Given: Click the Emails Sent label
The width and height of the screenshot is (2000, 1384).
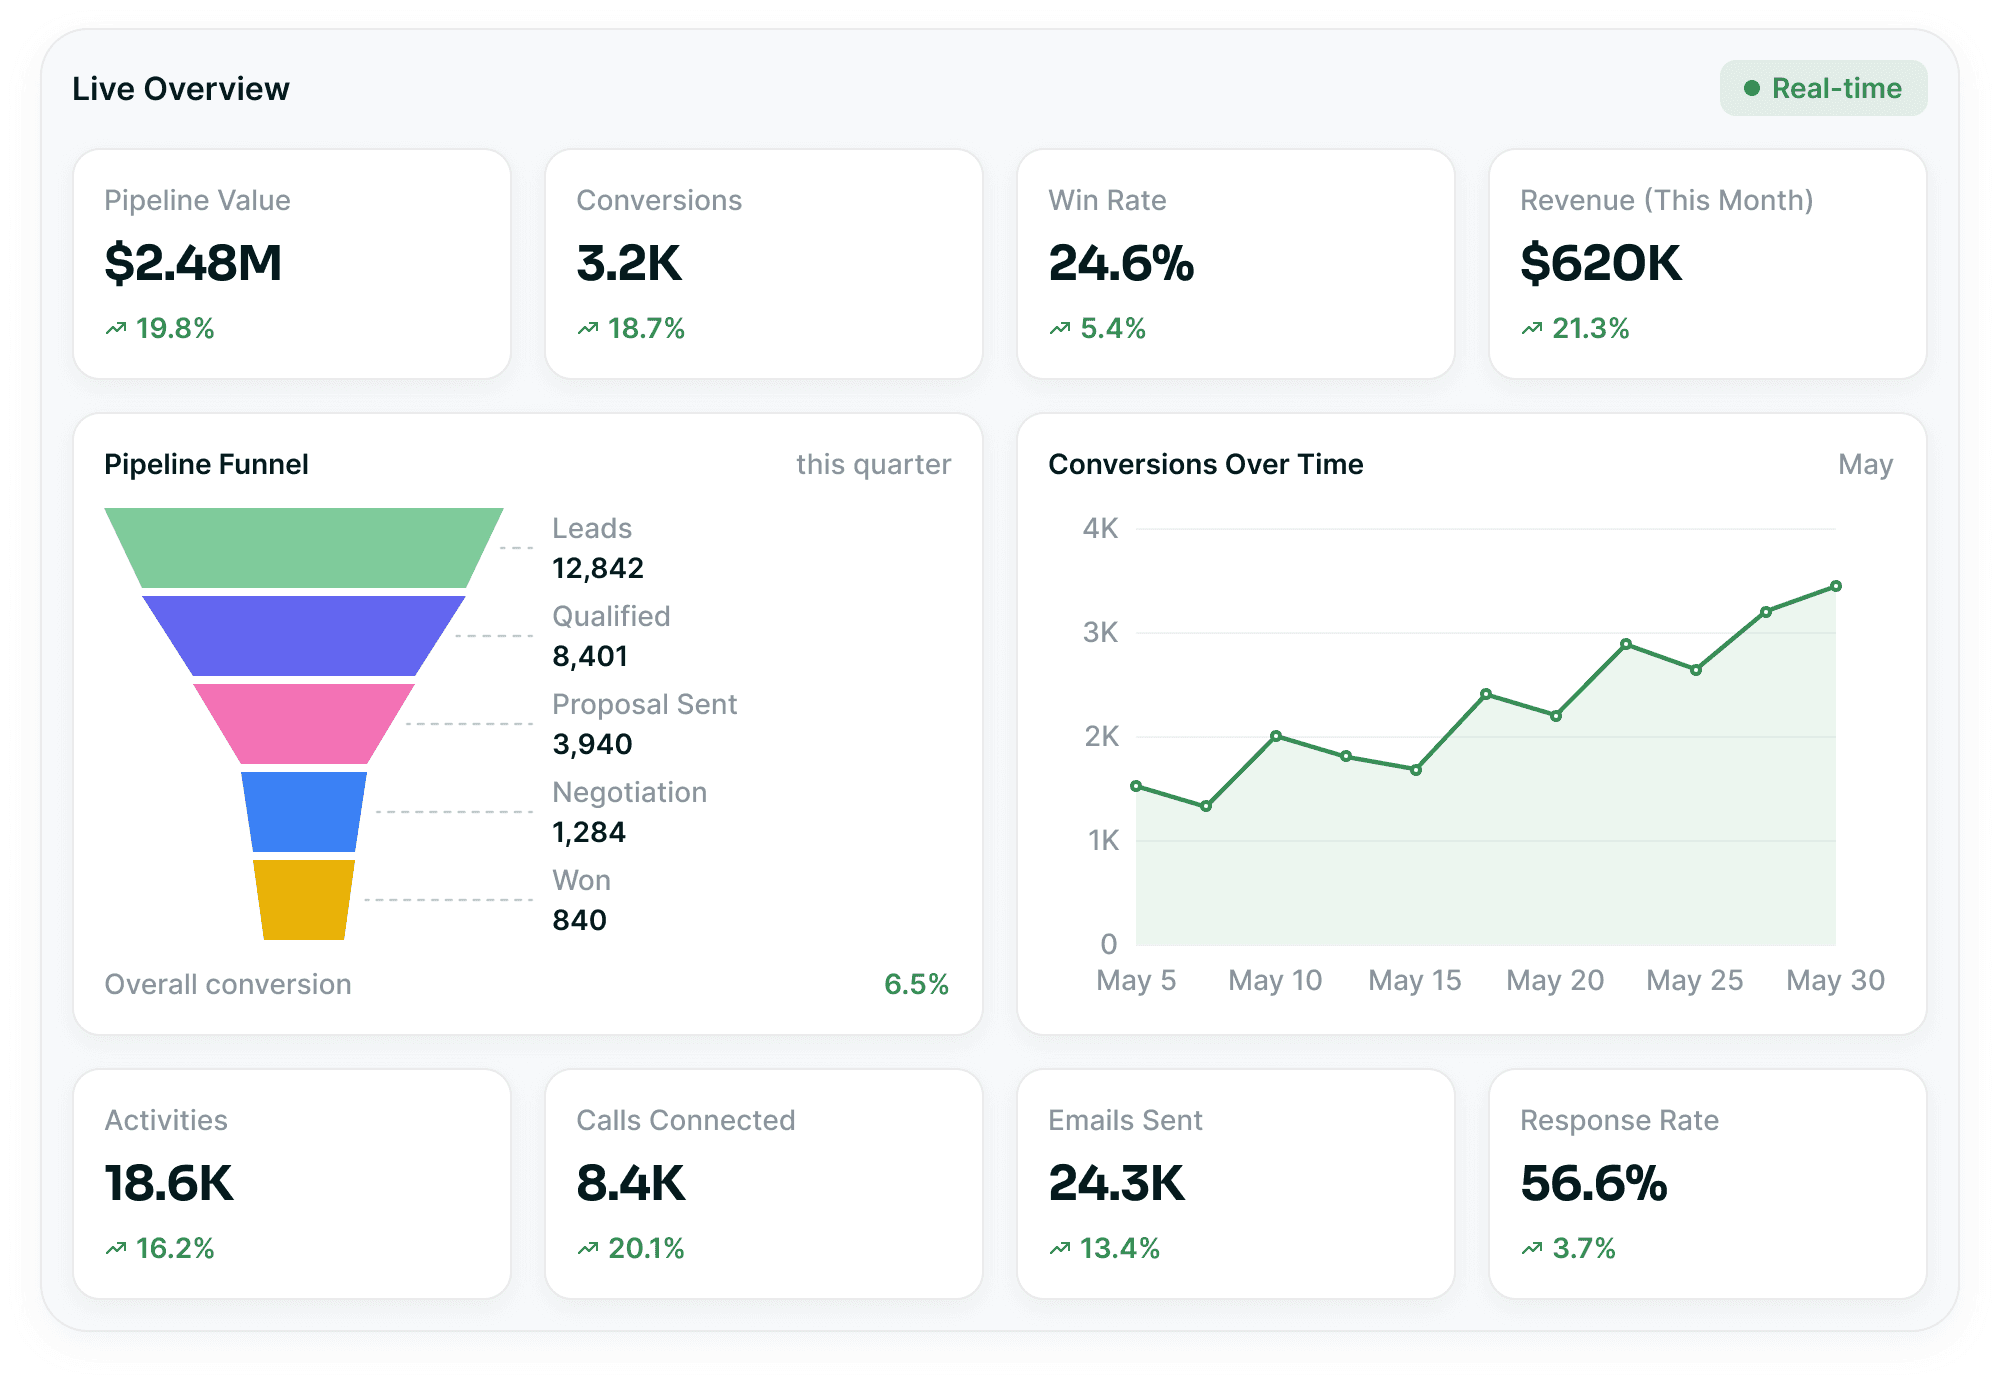Looking at the screenshot, I should tap(1125, 1120).
